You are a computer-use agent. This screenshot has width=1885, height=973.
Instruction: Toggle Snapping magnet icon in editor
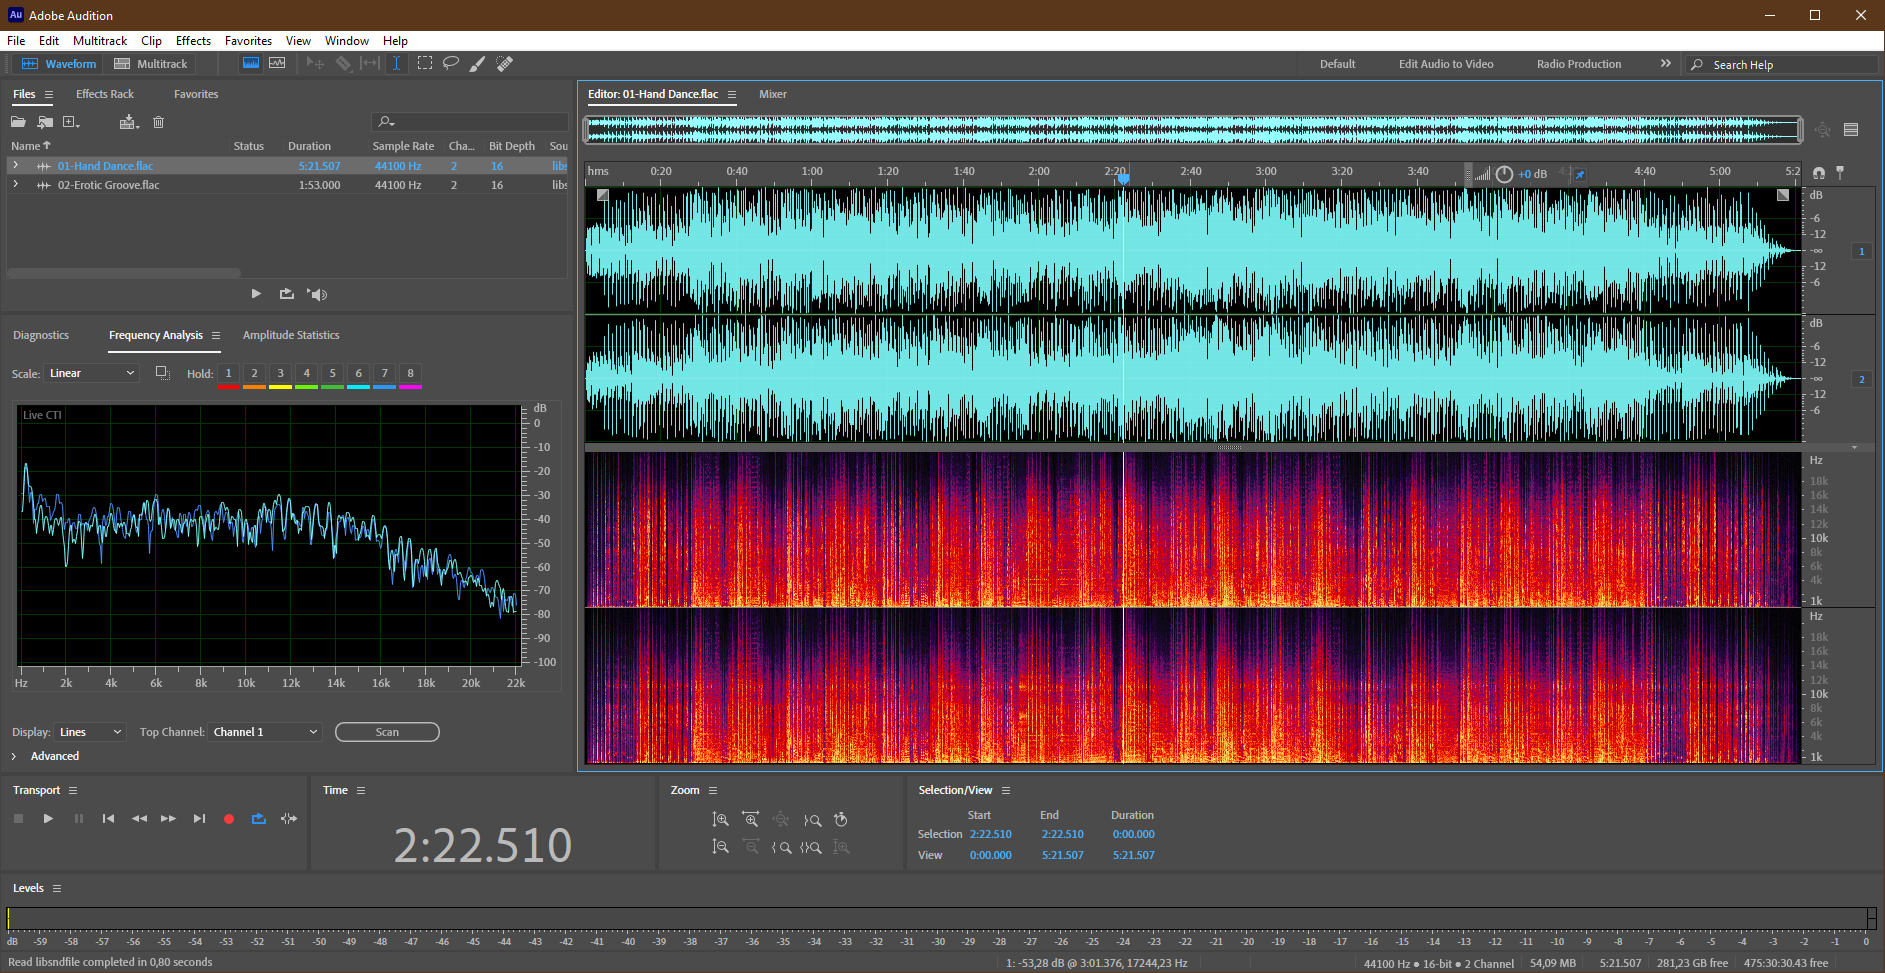pyautogui.click(x=1818, y=173)
